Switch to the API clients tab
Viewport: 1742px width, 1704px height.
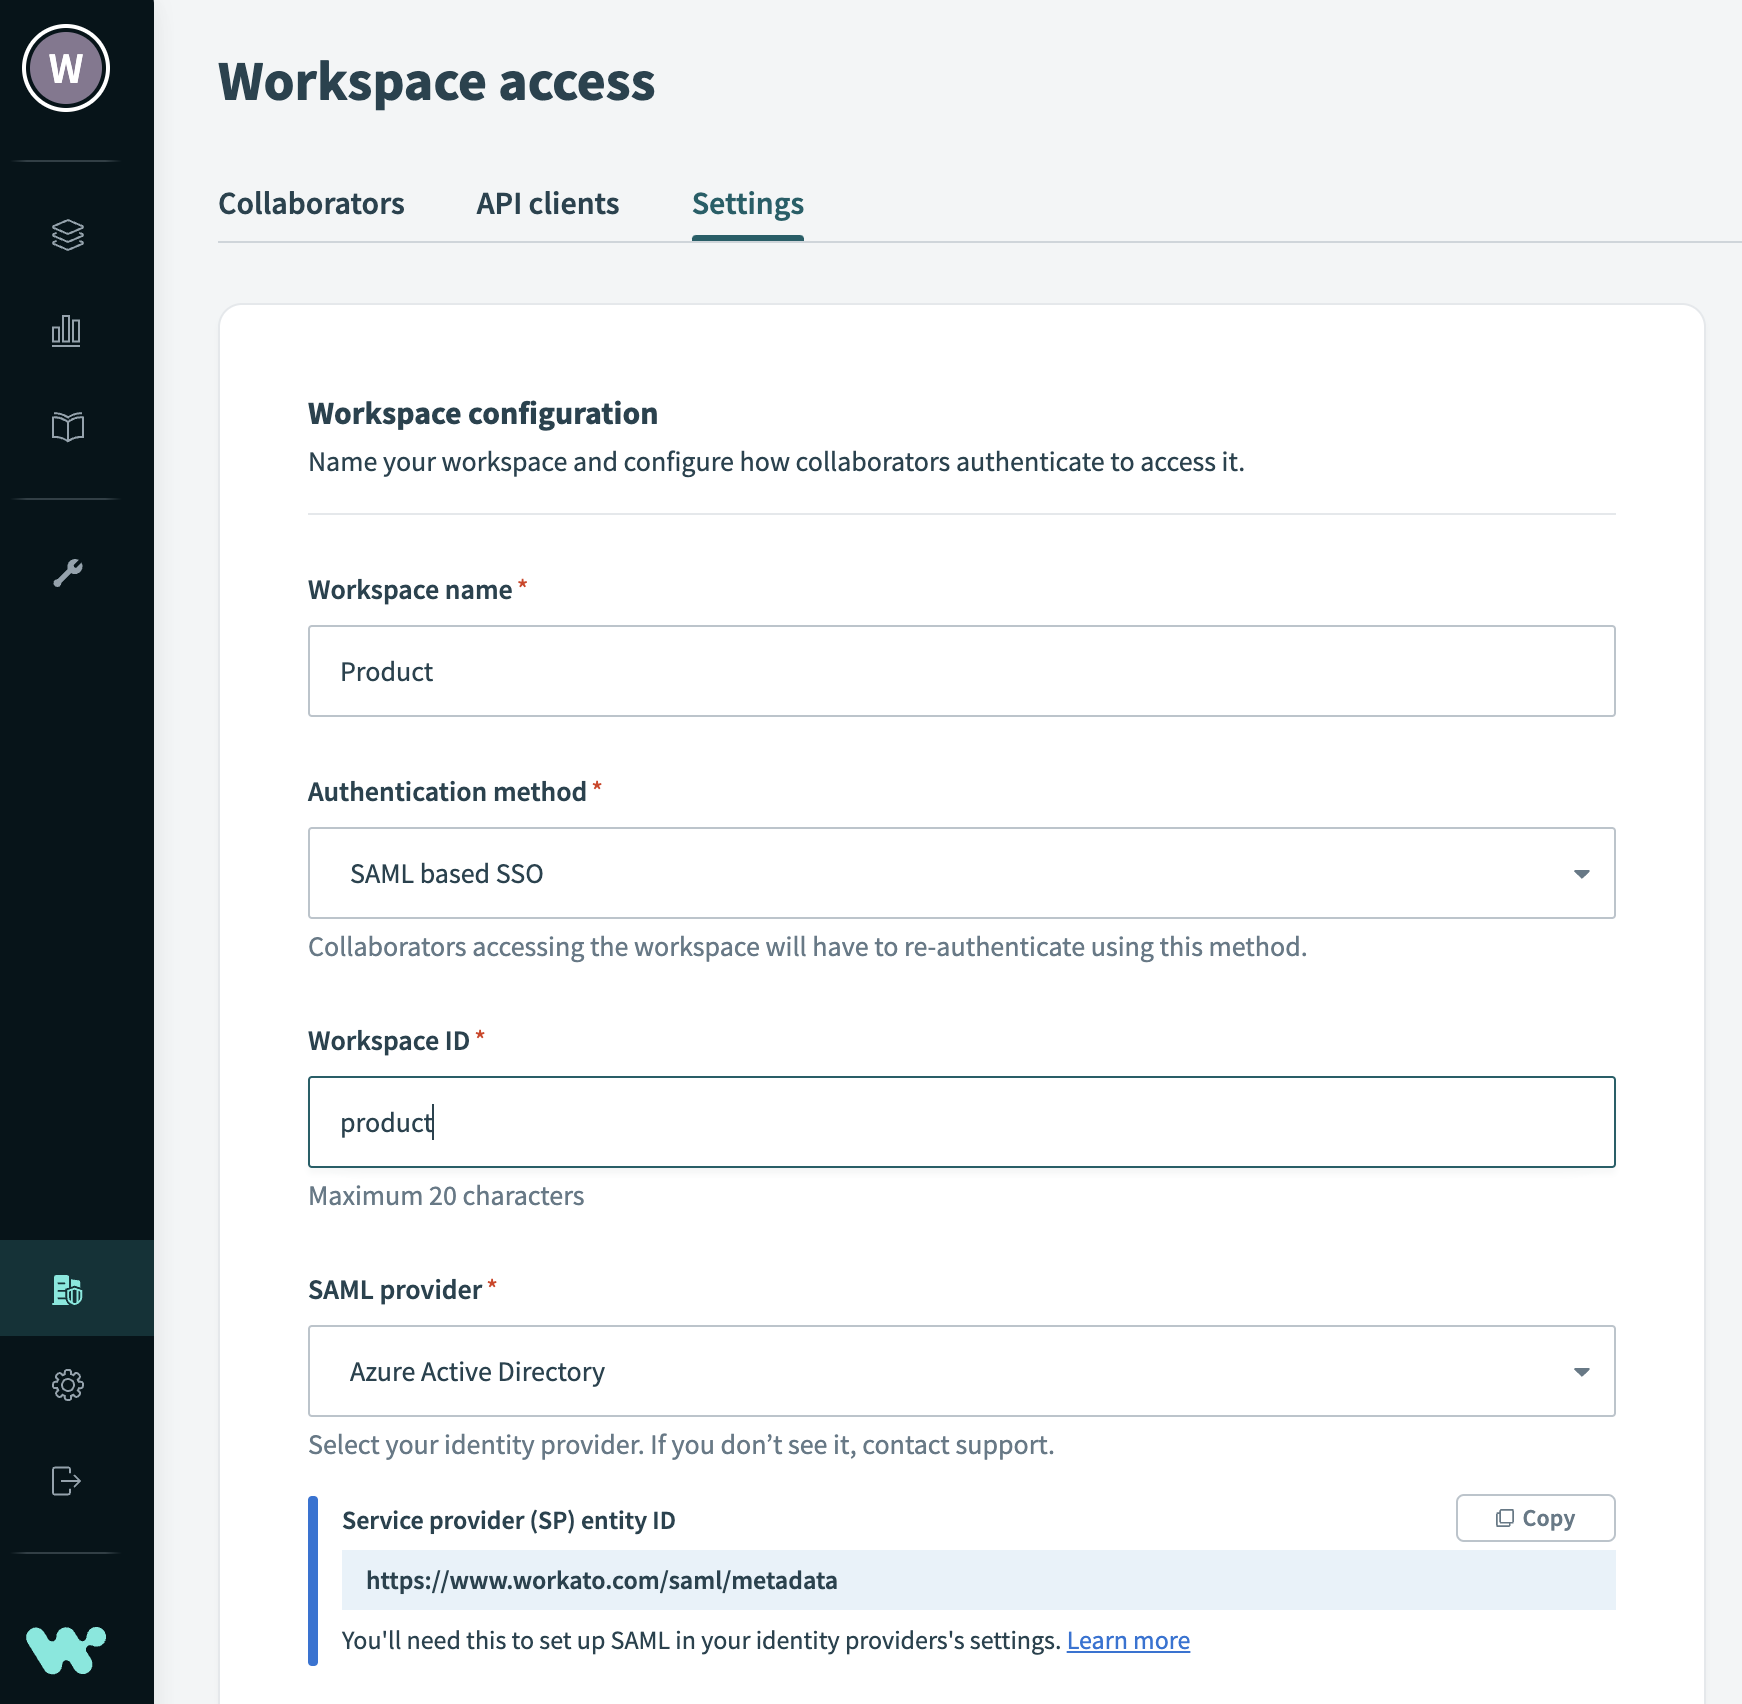(547, 204)
